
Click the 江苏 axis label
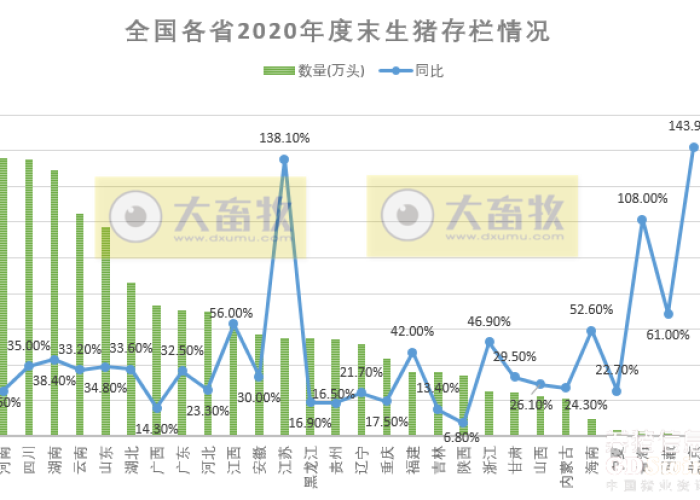coord(285,460)
